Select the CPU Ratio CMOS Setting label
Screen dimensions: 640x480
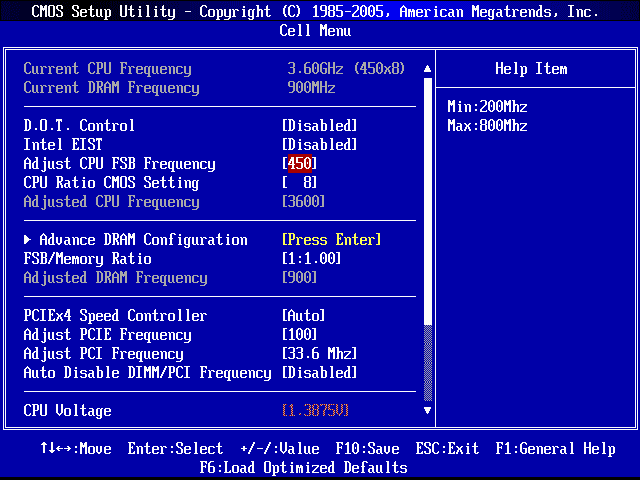tap(111, 183)
